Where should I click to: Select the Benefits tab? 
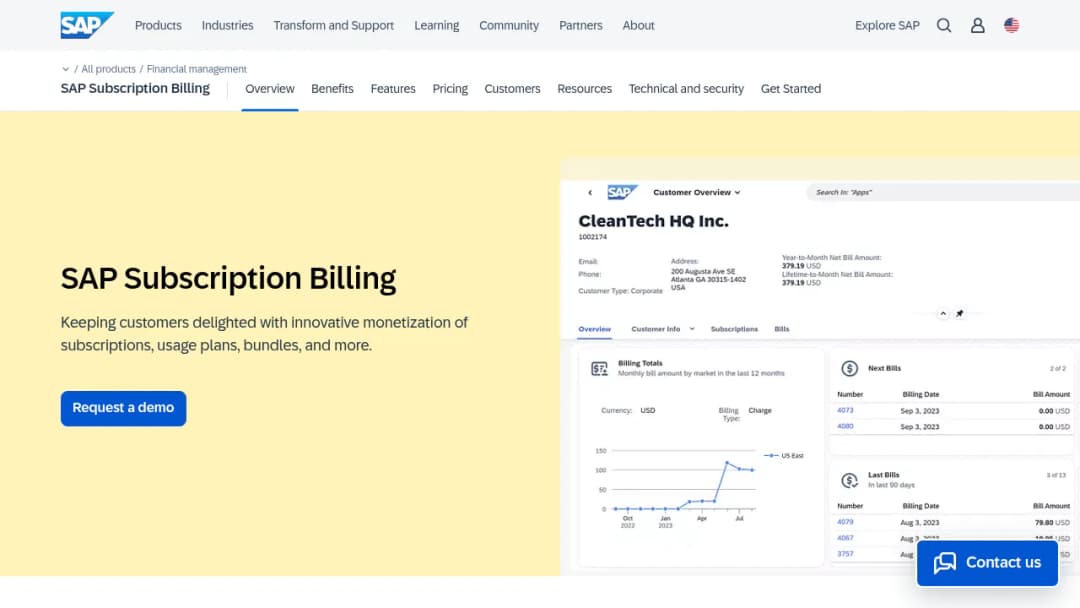pos(332,89)
